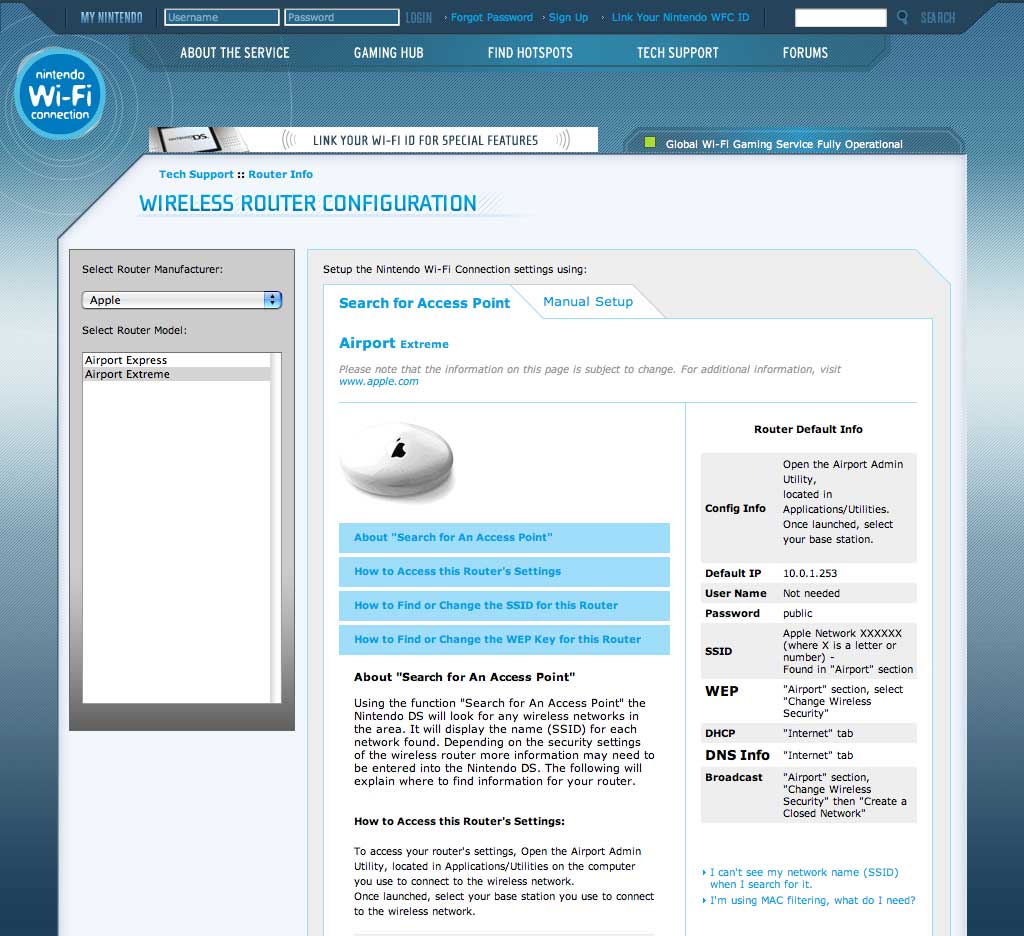Jump to How to Find or Change the WEP Key
Image resolution: width=1024 pixels, height=936 pixels.
click(504, 639)
